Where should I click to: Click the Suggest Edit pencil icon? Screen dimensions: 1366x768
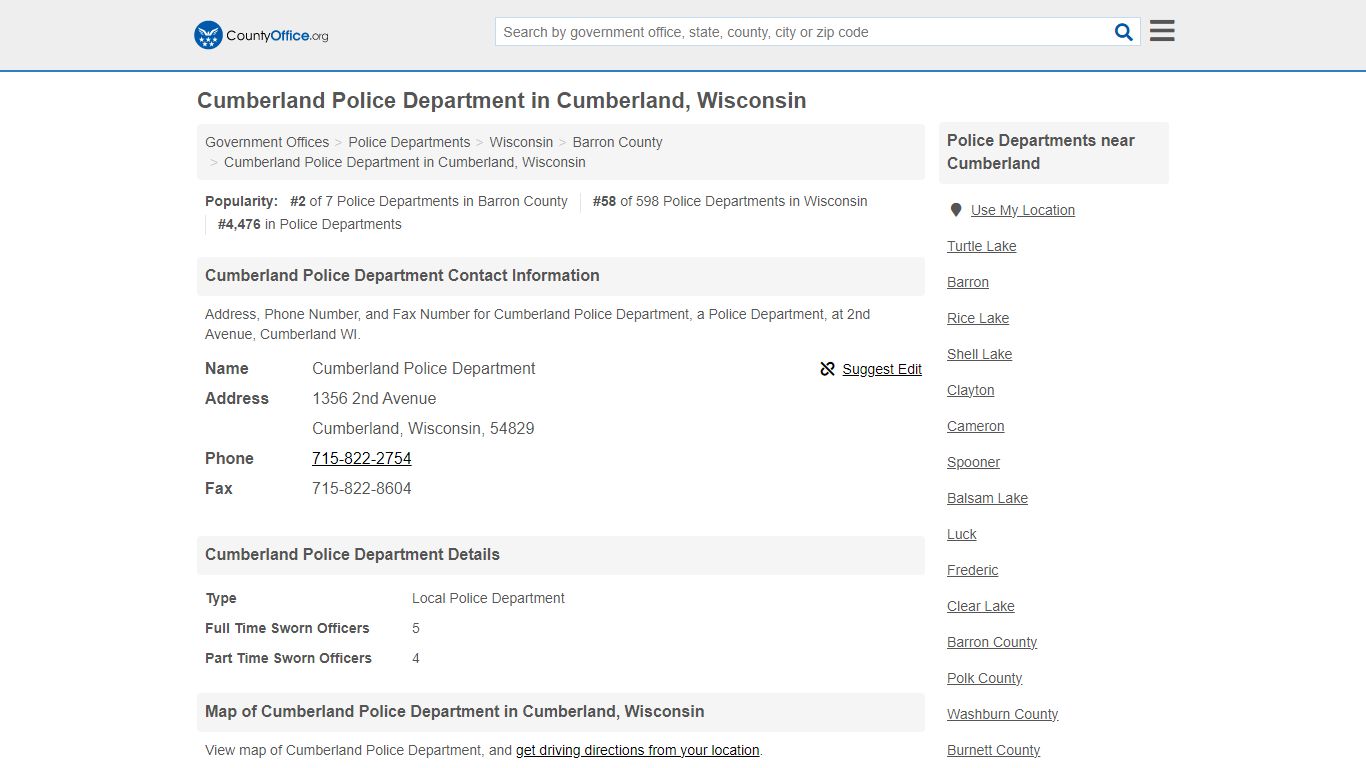tap(827, 369)
